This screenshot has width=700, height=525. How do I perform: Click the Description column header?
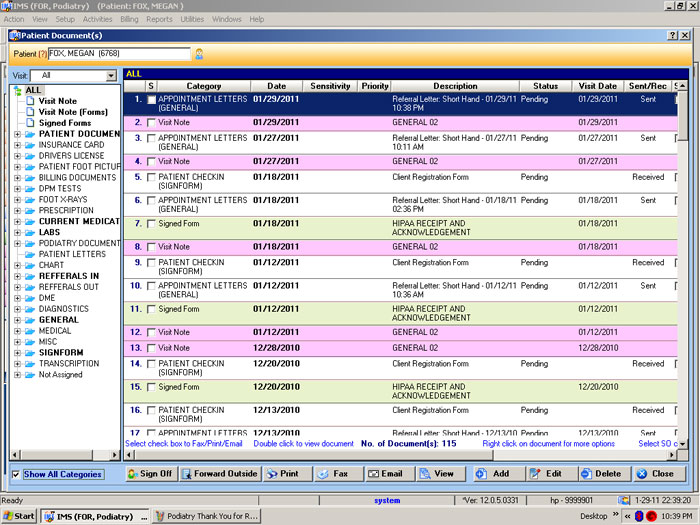455,86
